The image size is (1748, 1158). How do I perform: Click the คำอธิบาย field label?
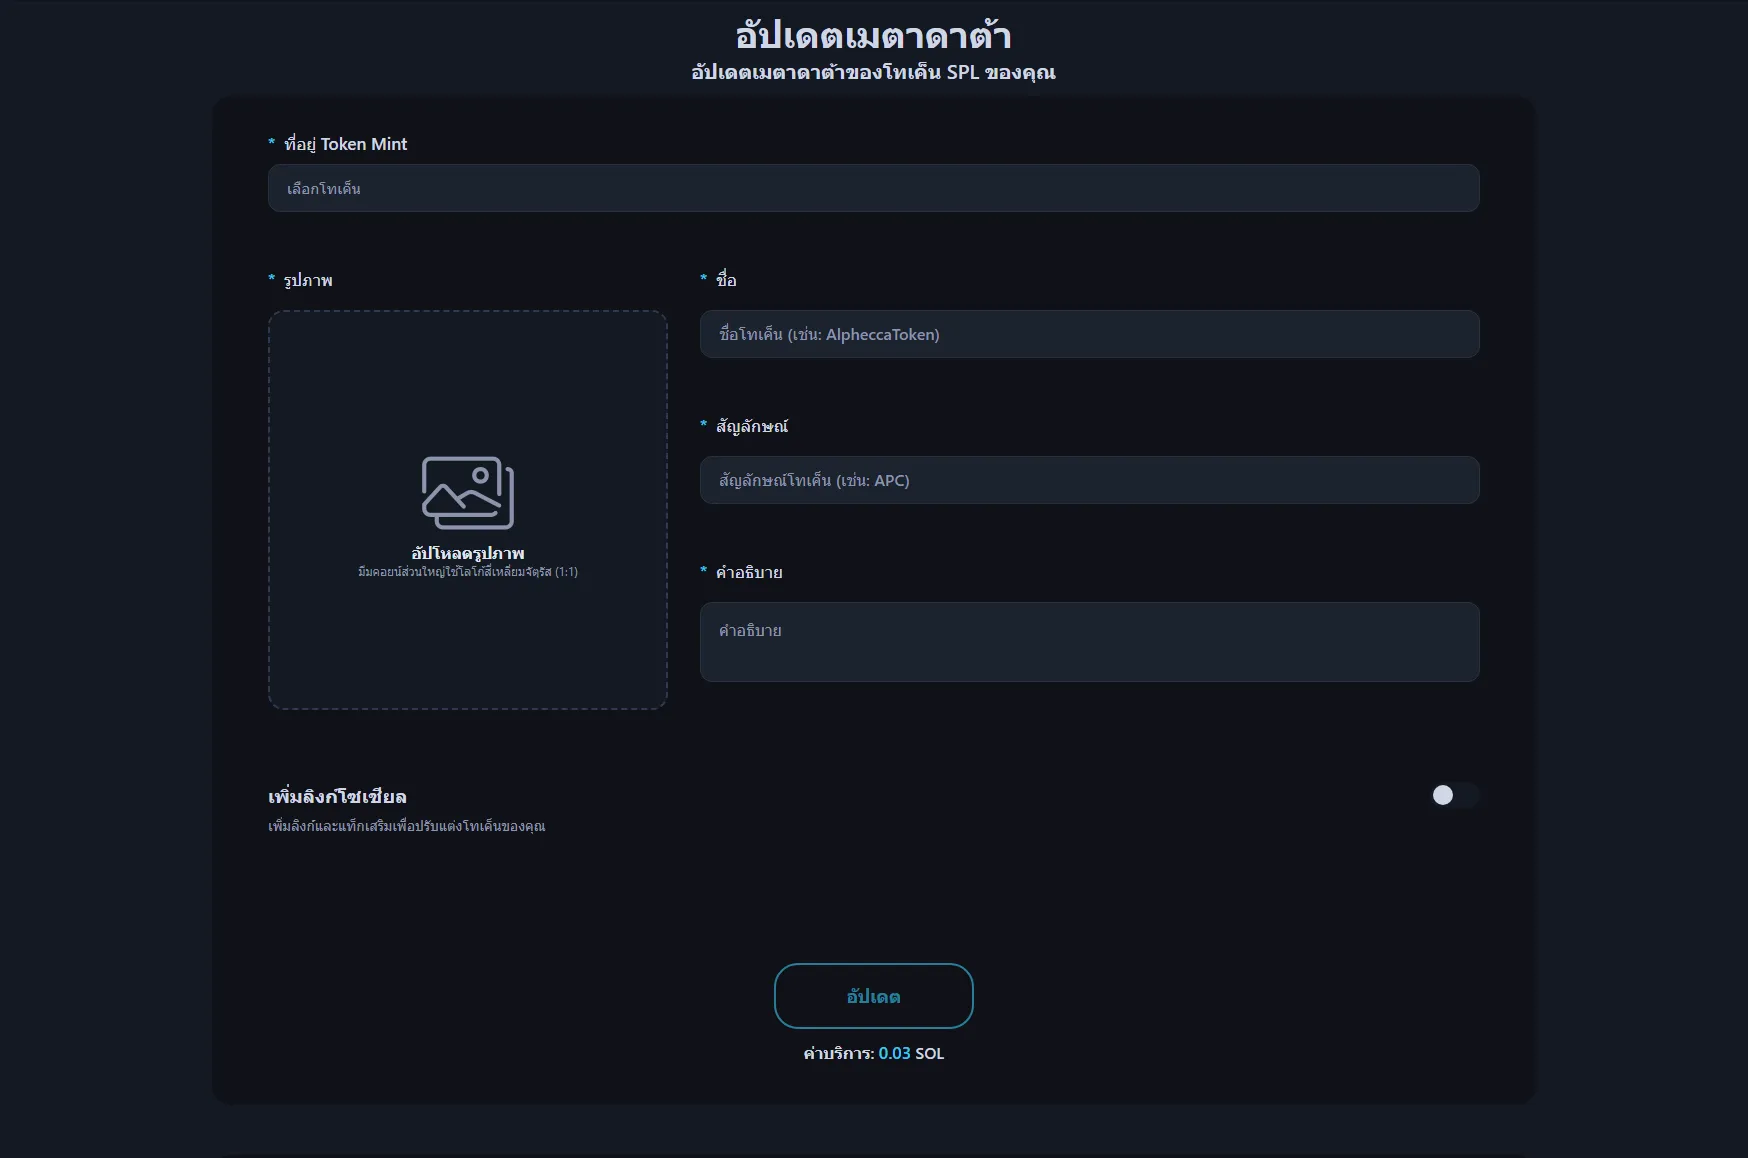[x=748, y=572]
